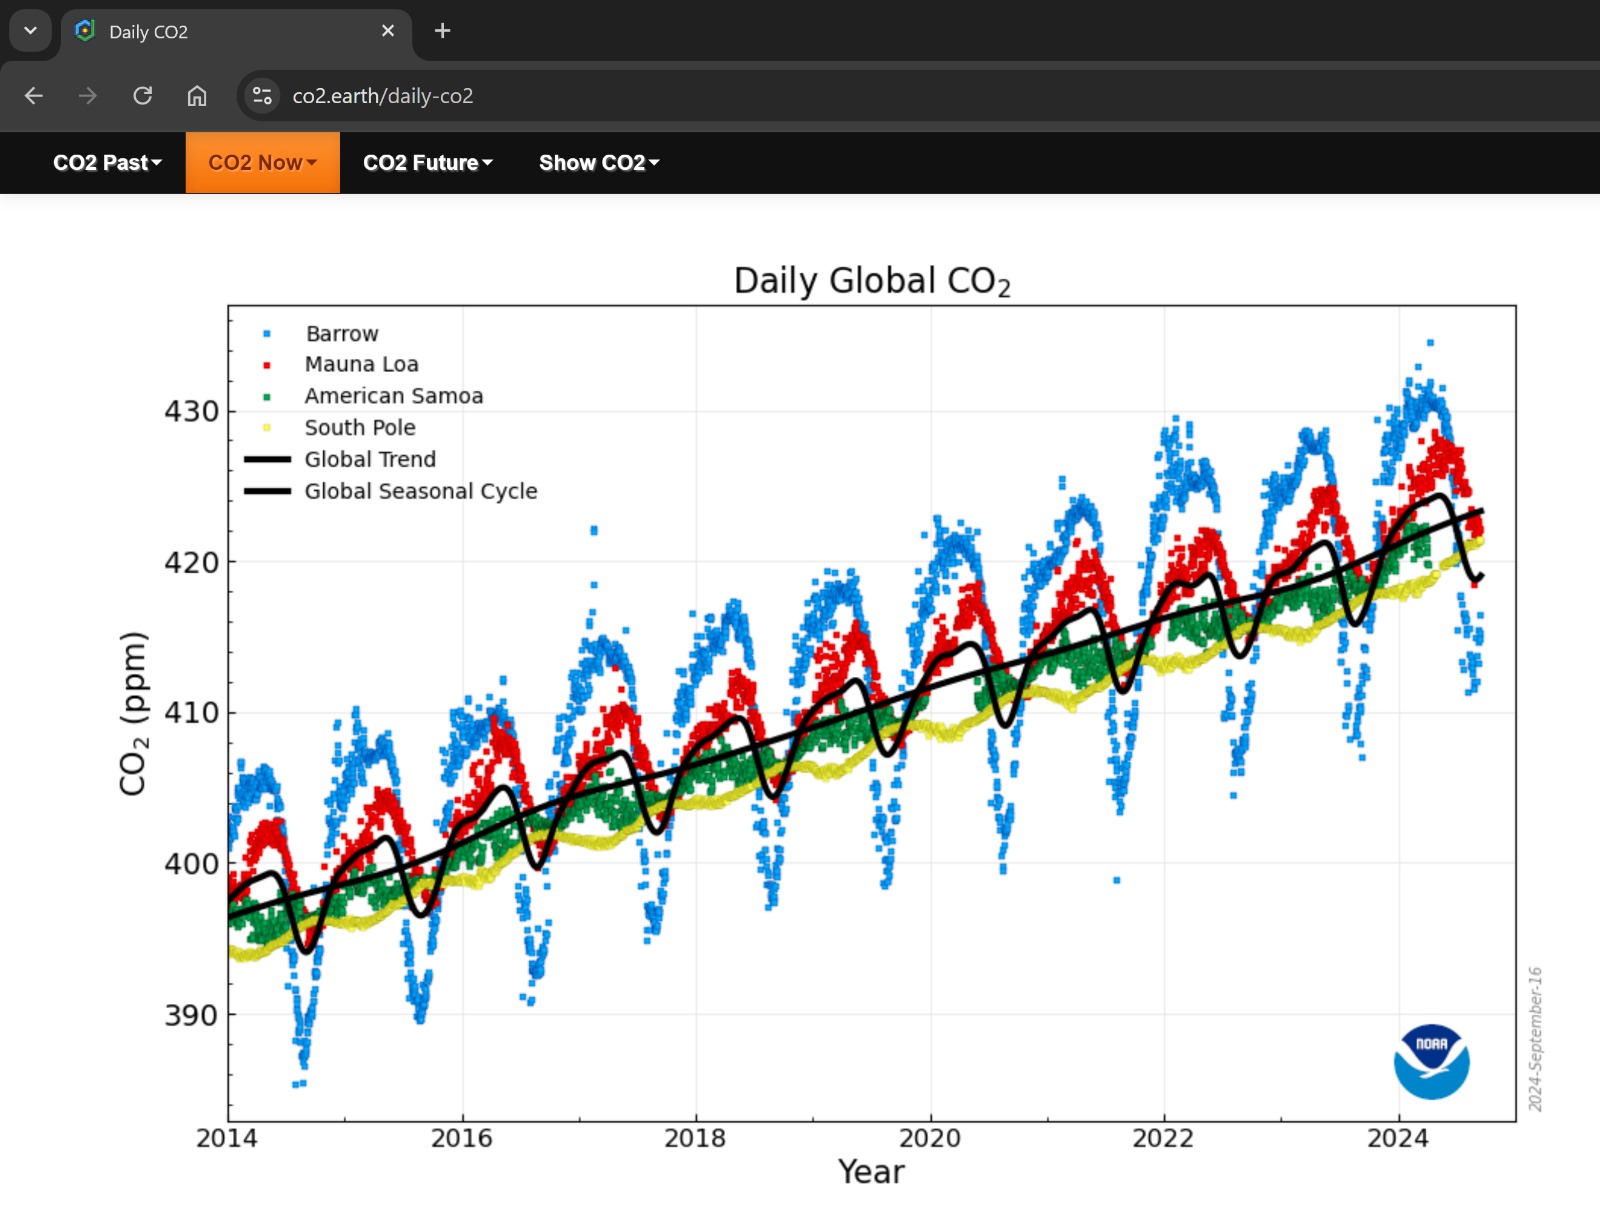1600x1206 pixels.
Task: Open a new browser tab with plus
Action: point(442,31)
